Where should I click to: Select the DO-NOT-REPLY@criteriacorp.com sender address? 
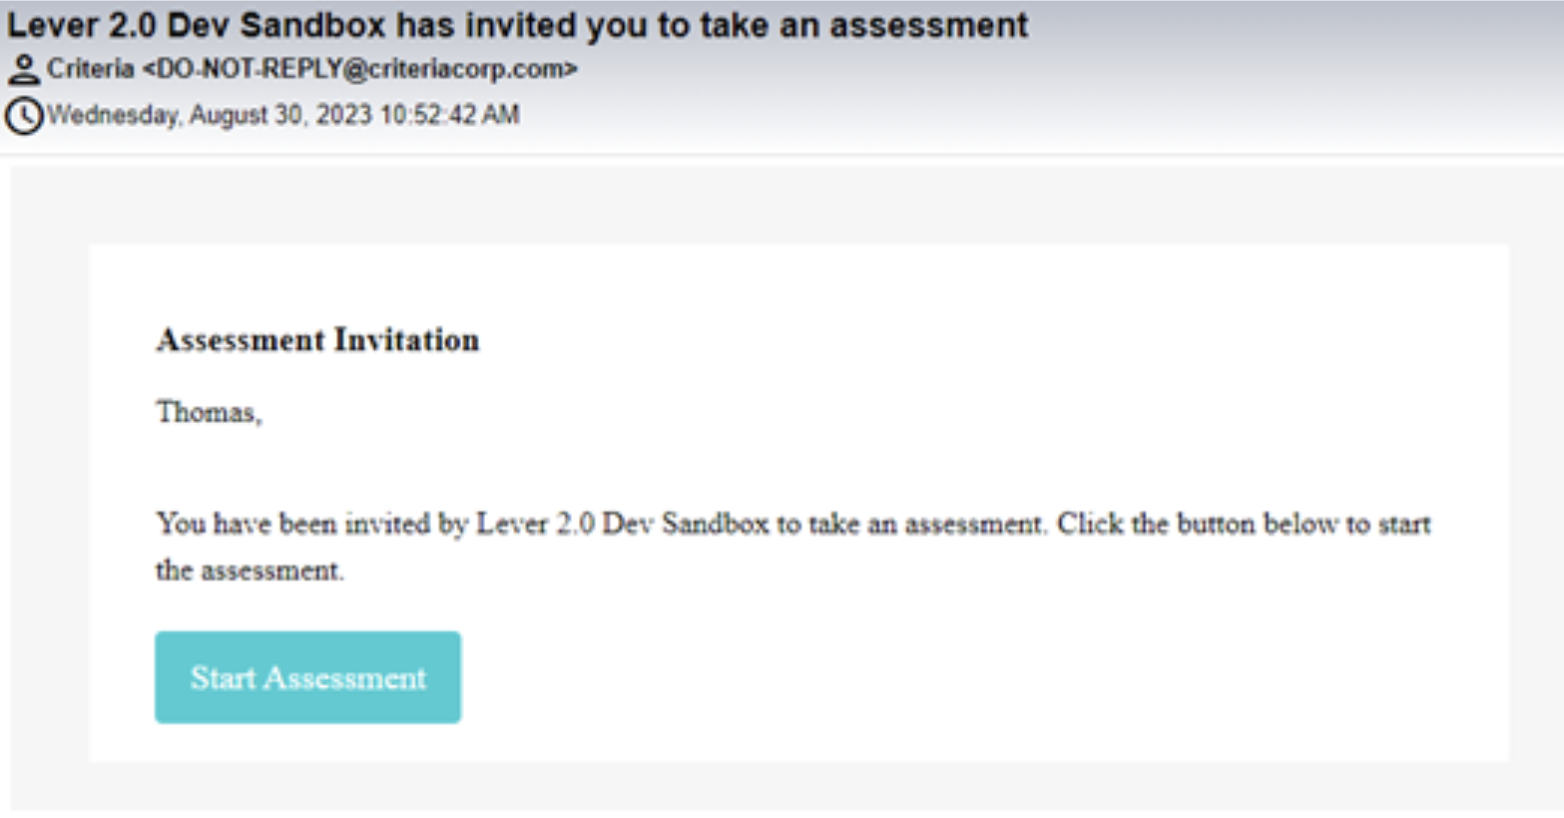(x=360, y=69)
